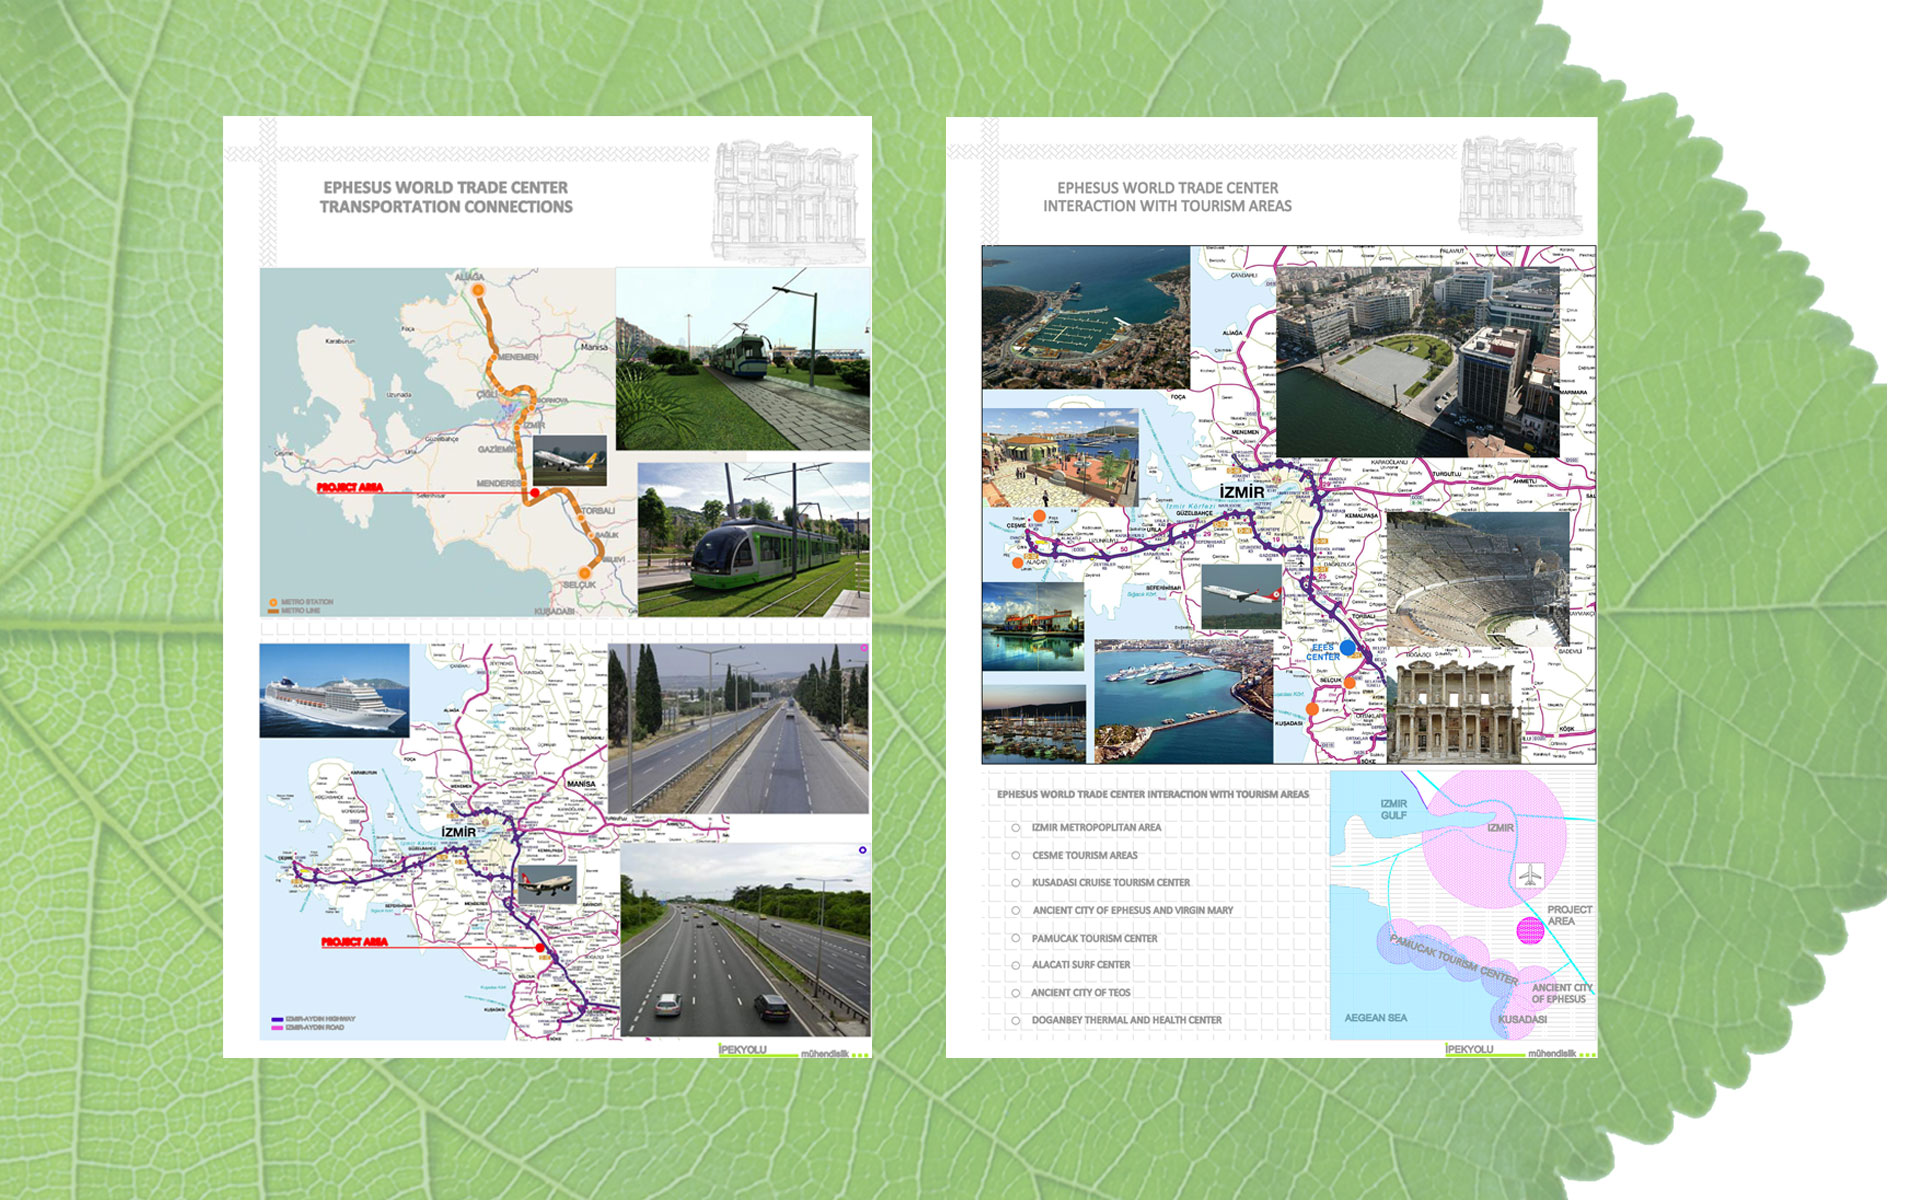
Task: Open the Ephesus amphitheater photo
Action: pyautogui.click(x=1477, y=580)
